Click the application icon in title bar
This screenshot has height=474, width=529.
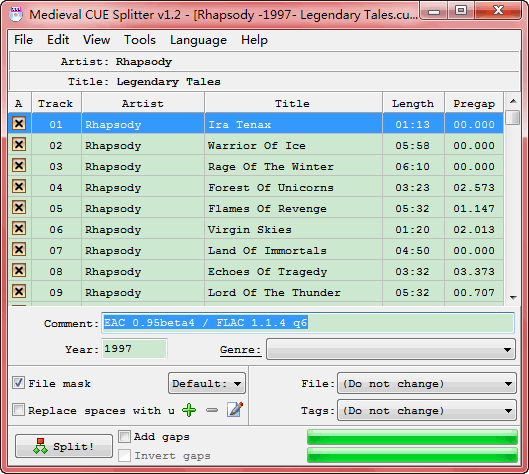coord(16,14)
